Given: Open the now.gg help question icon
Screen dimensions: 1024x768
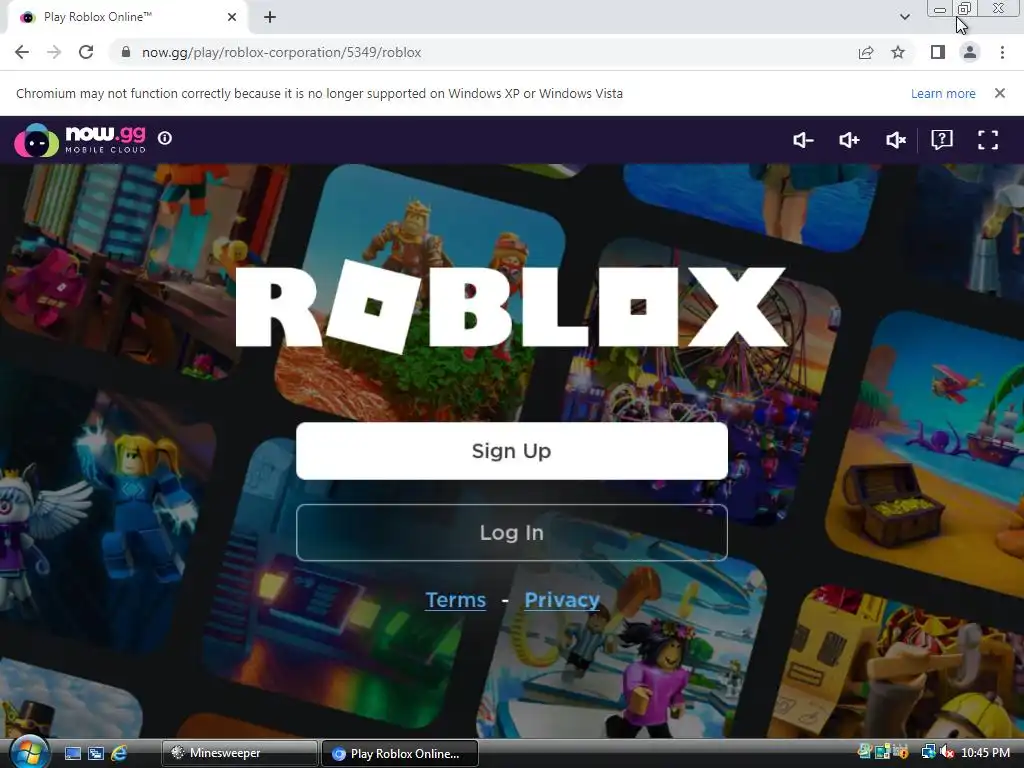Looking at the screenshot, I should 942,140.
